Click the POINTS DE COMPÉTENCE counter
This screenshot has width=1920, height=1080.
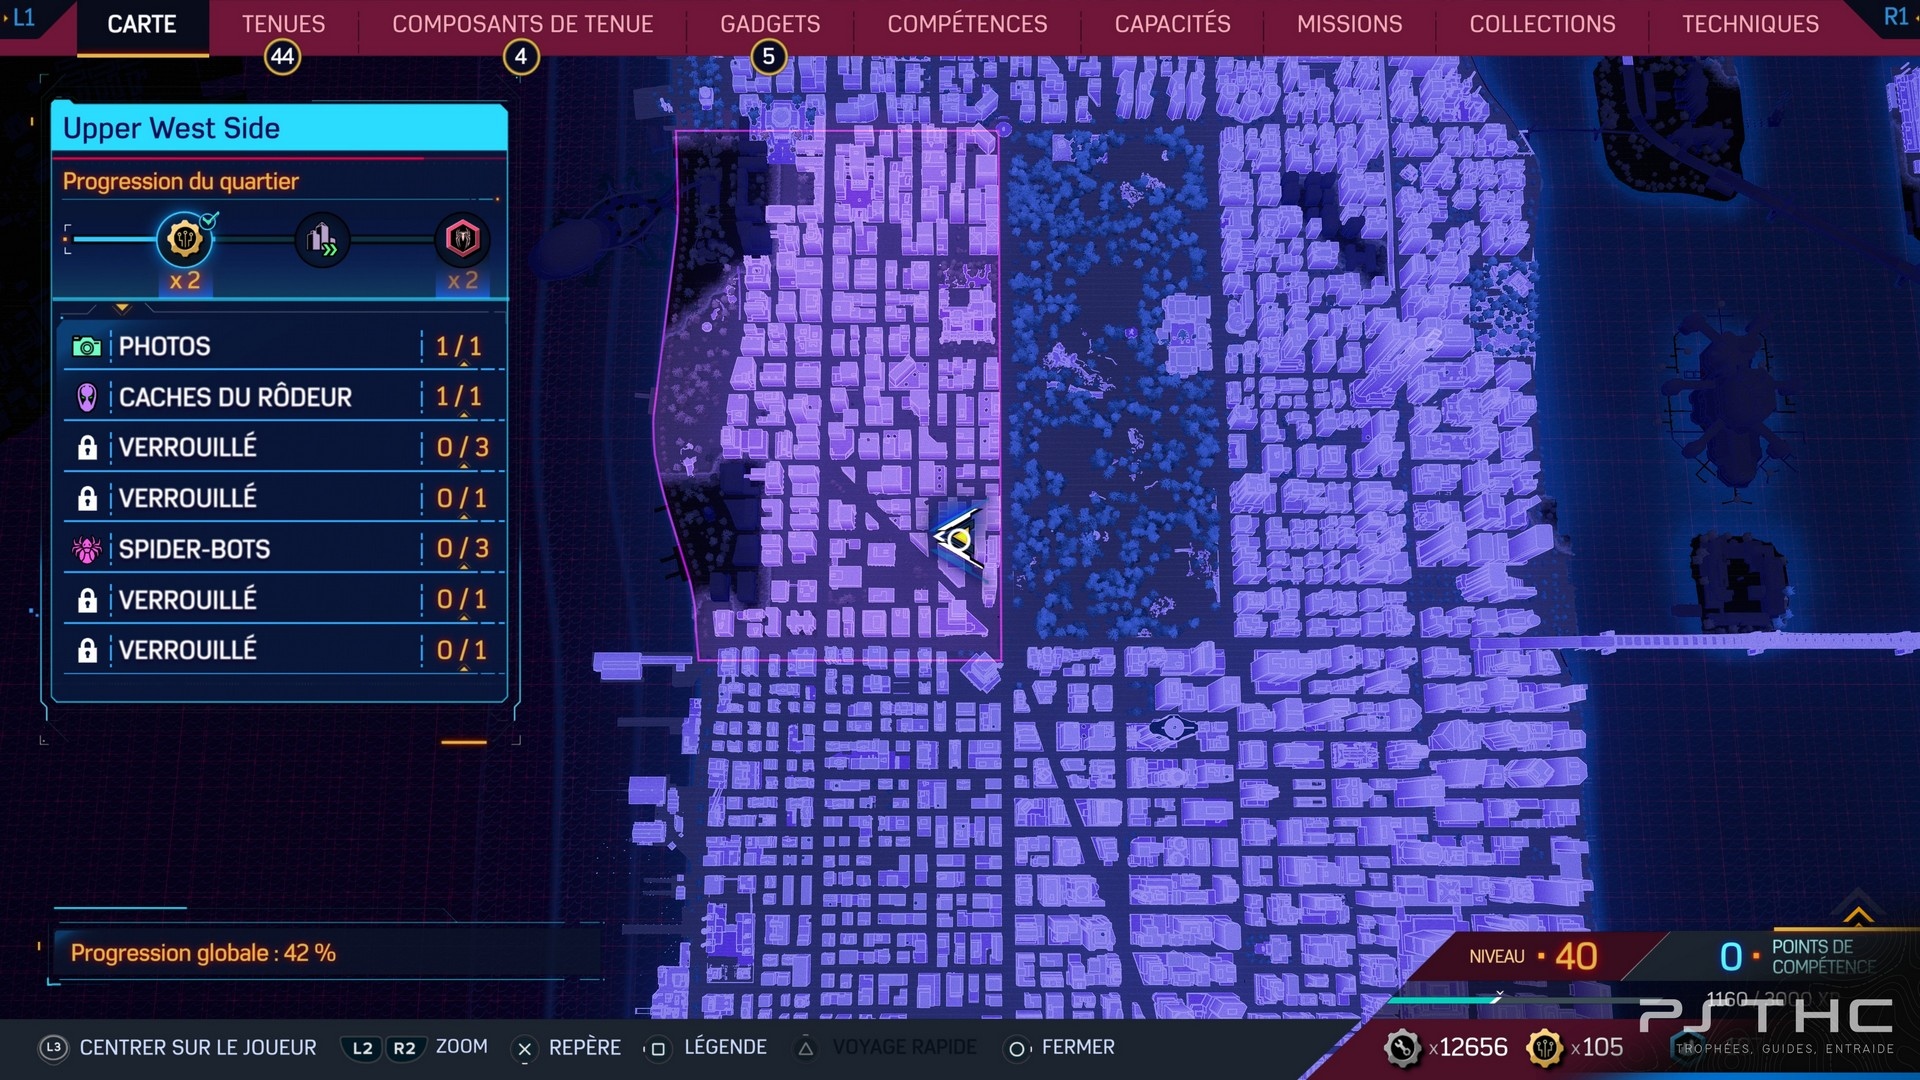coord(1797,957)
